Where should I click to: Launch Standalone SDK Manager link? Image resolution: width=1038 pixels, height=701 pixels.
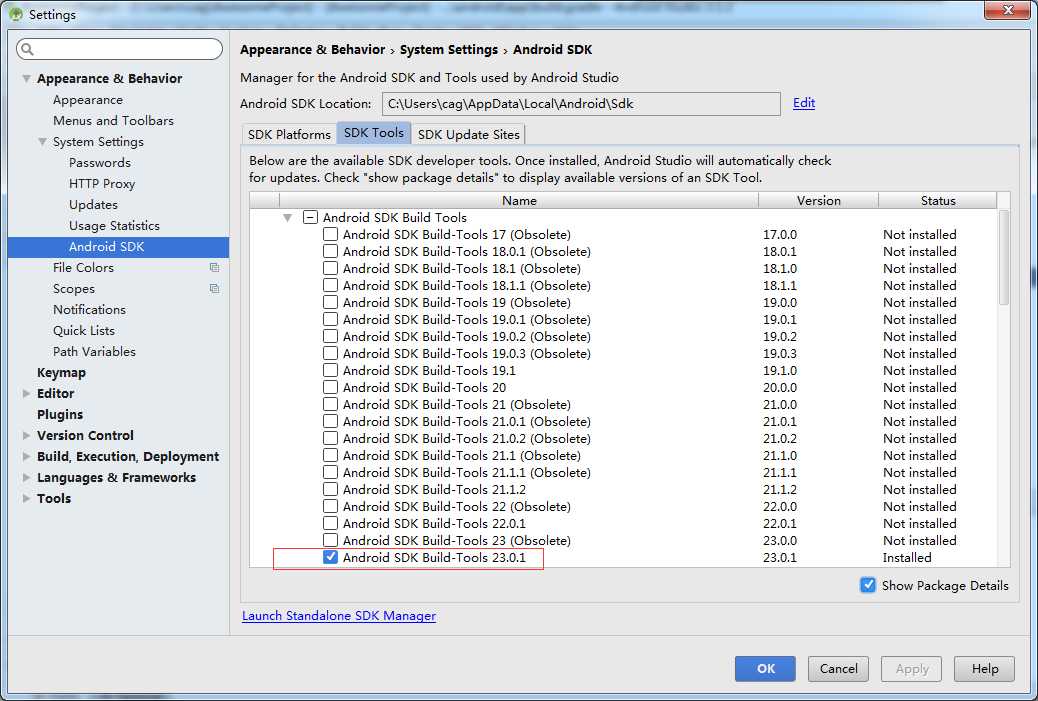click(x=339, y=616)
